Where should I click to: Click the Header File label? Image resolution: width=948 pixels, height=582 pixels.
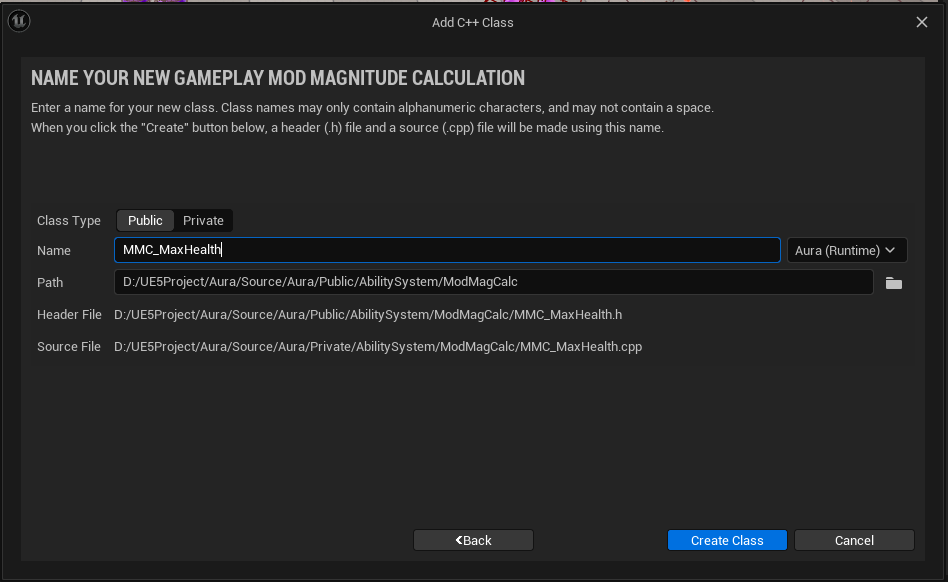tap(69, 315)
